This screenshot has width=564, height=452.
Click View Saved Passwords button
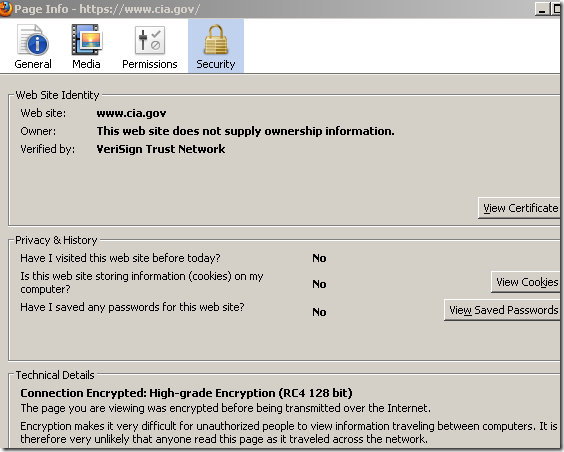[503, 310]
